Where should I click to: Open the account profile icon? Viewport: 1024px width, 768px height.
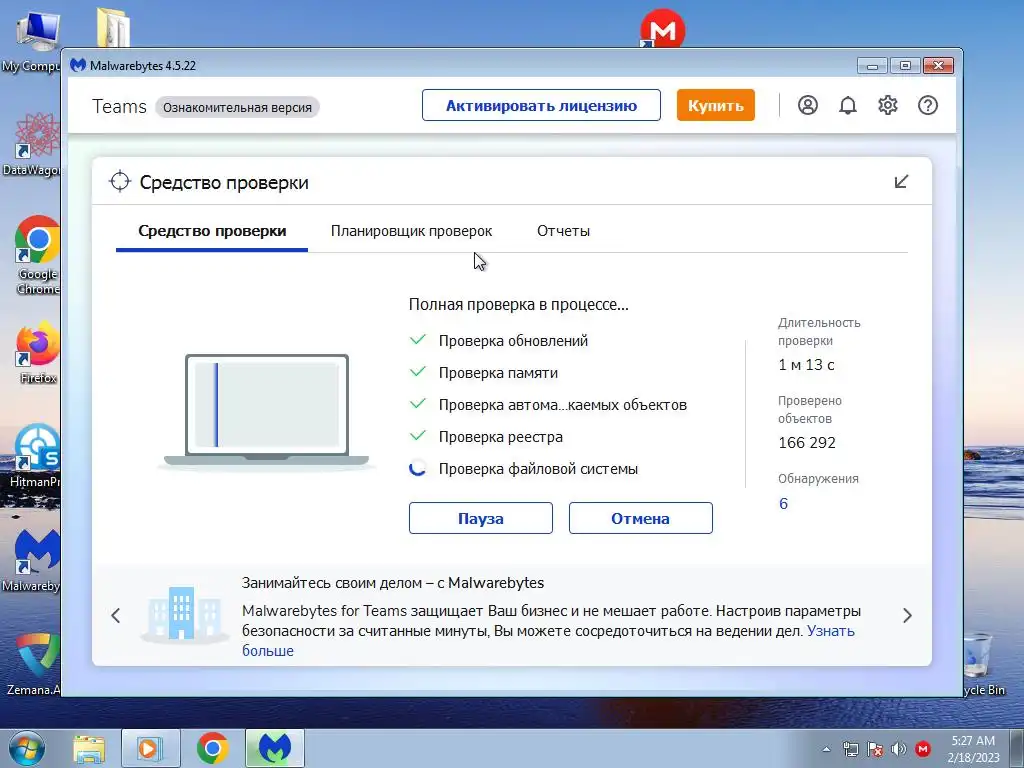[x=808, y=105]
